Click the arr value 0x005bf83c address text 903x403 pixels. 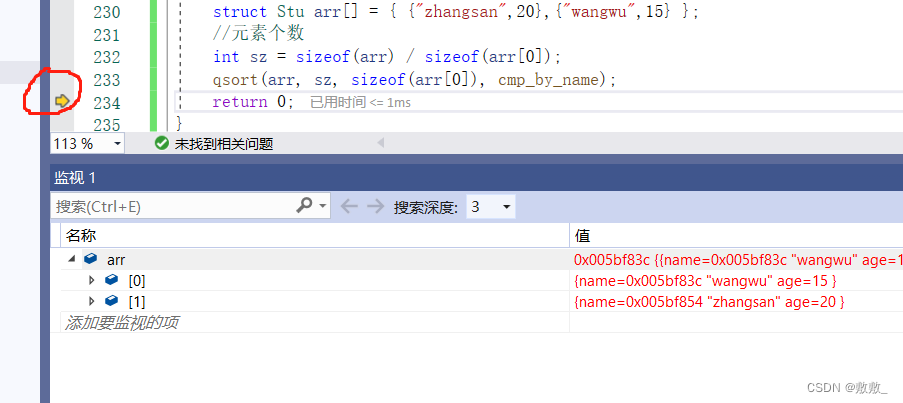click(x=612, y=260)
